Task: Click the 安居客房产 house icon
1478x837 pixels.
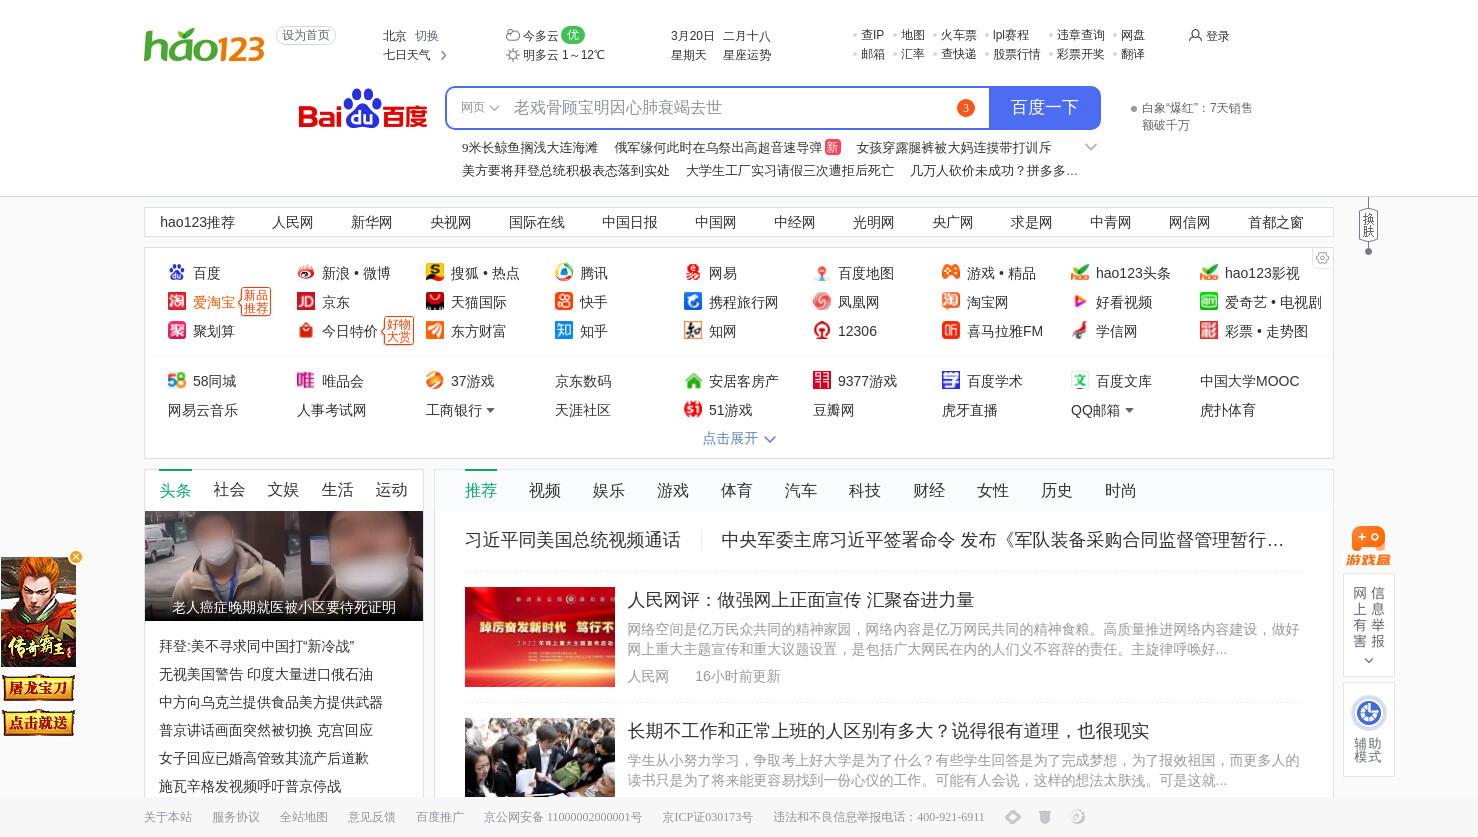Action: click(x=693, y=380)
